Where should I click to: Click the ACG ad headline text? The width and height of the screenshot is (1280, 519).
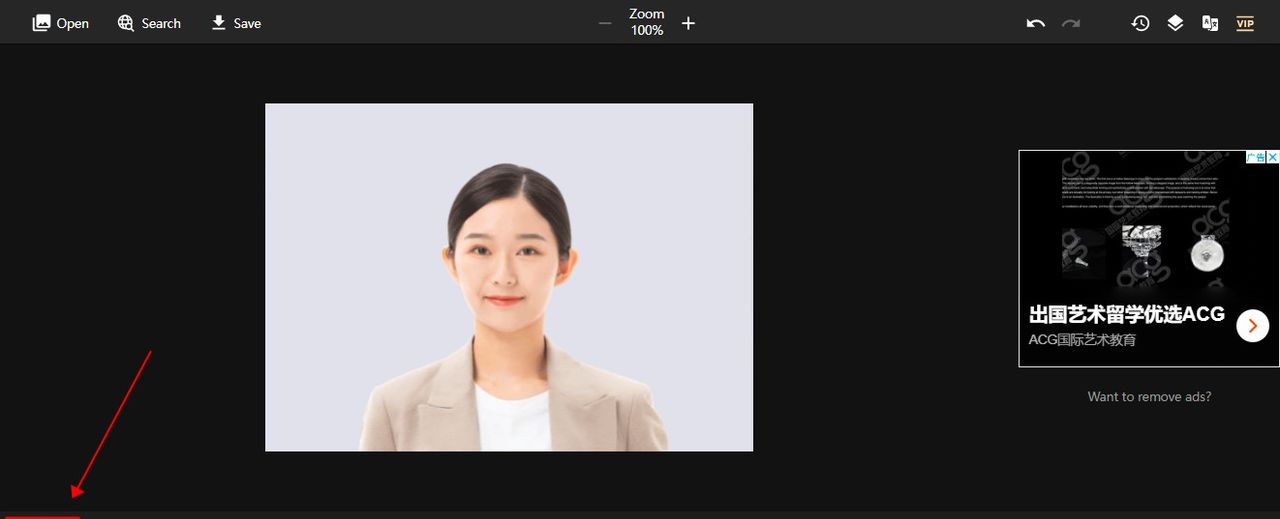pyautogui.click(x=1126, y=314)
